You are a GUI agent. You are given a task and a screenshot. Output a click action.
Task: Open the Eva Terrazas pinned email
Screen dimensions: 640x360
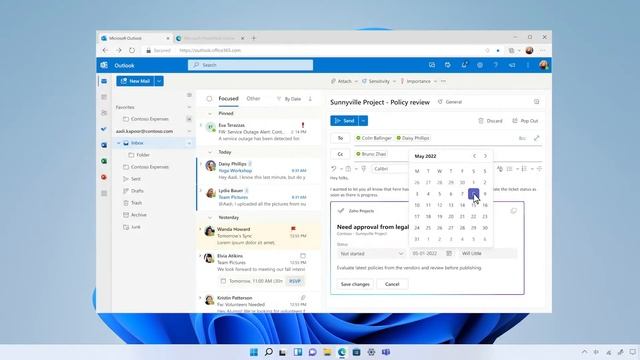pyautogui.click(x=258, y=132)
